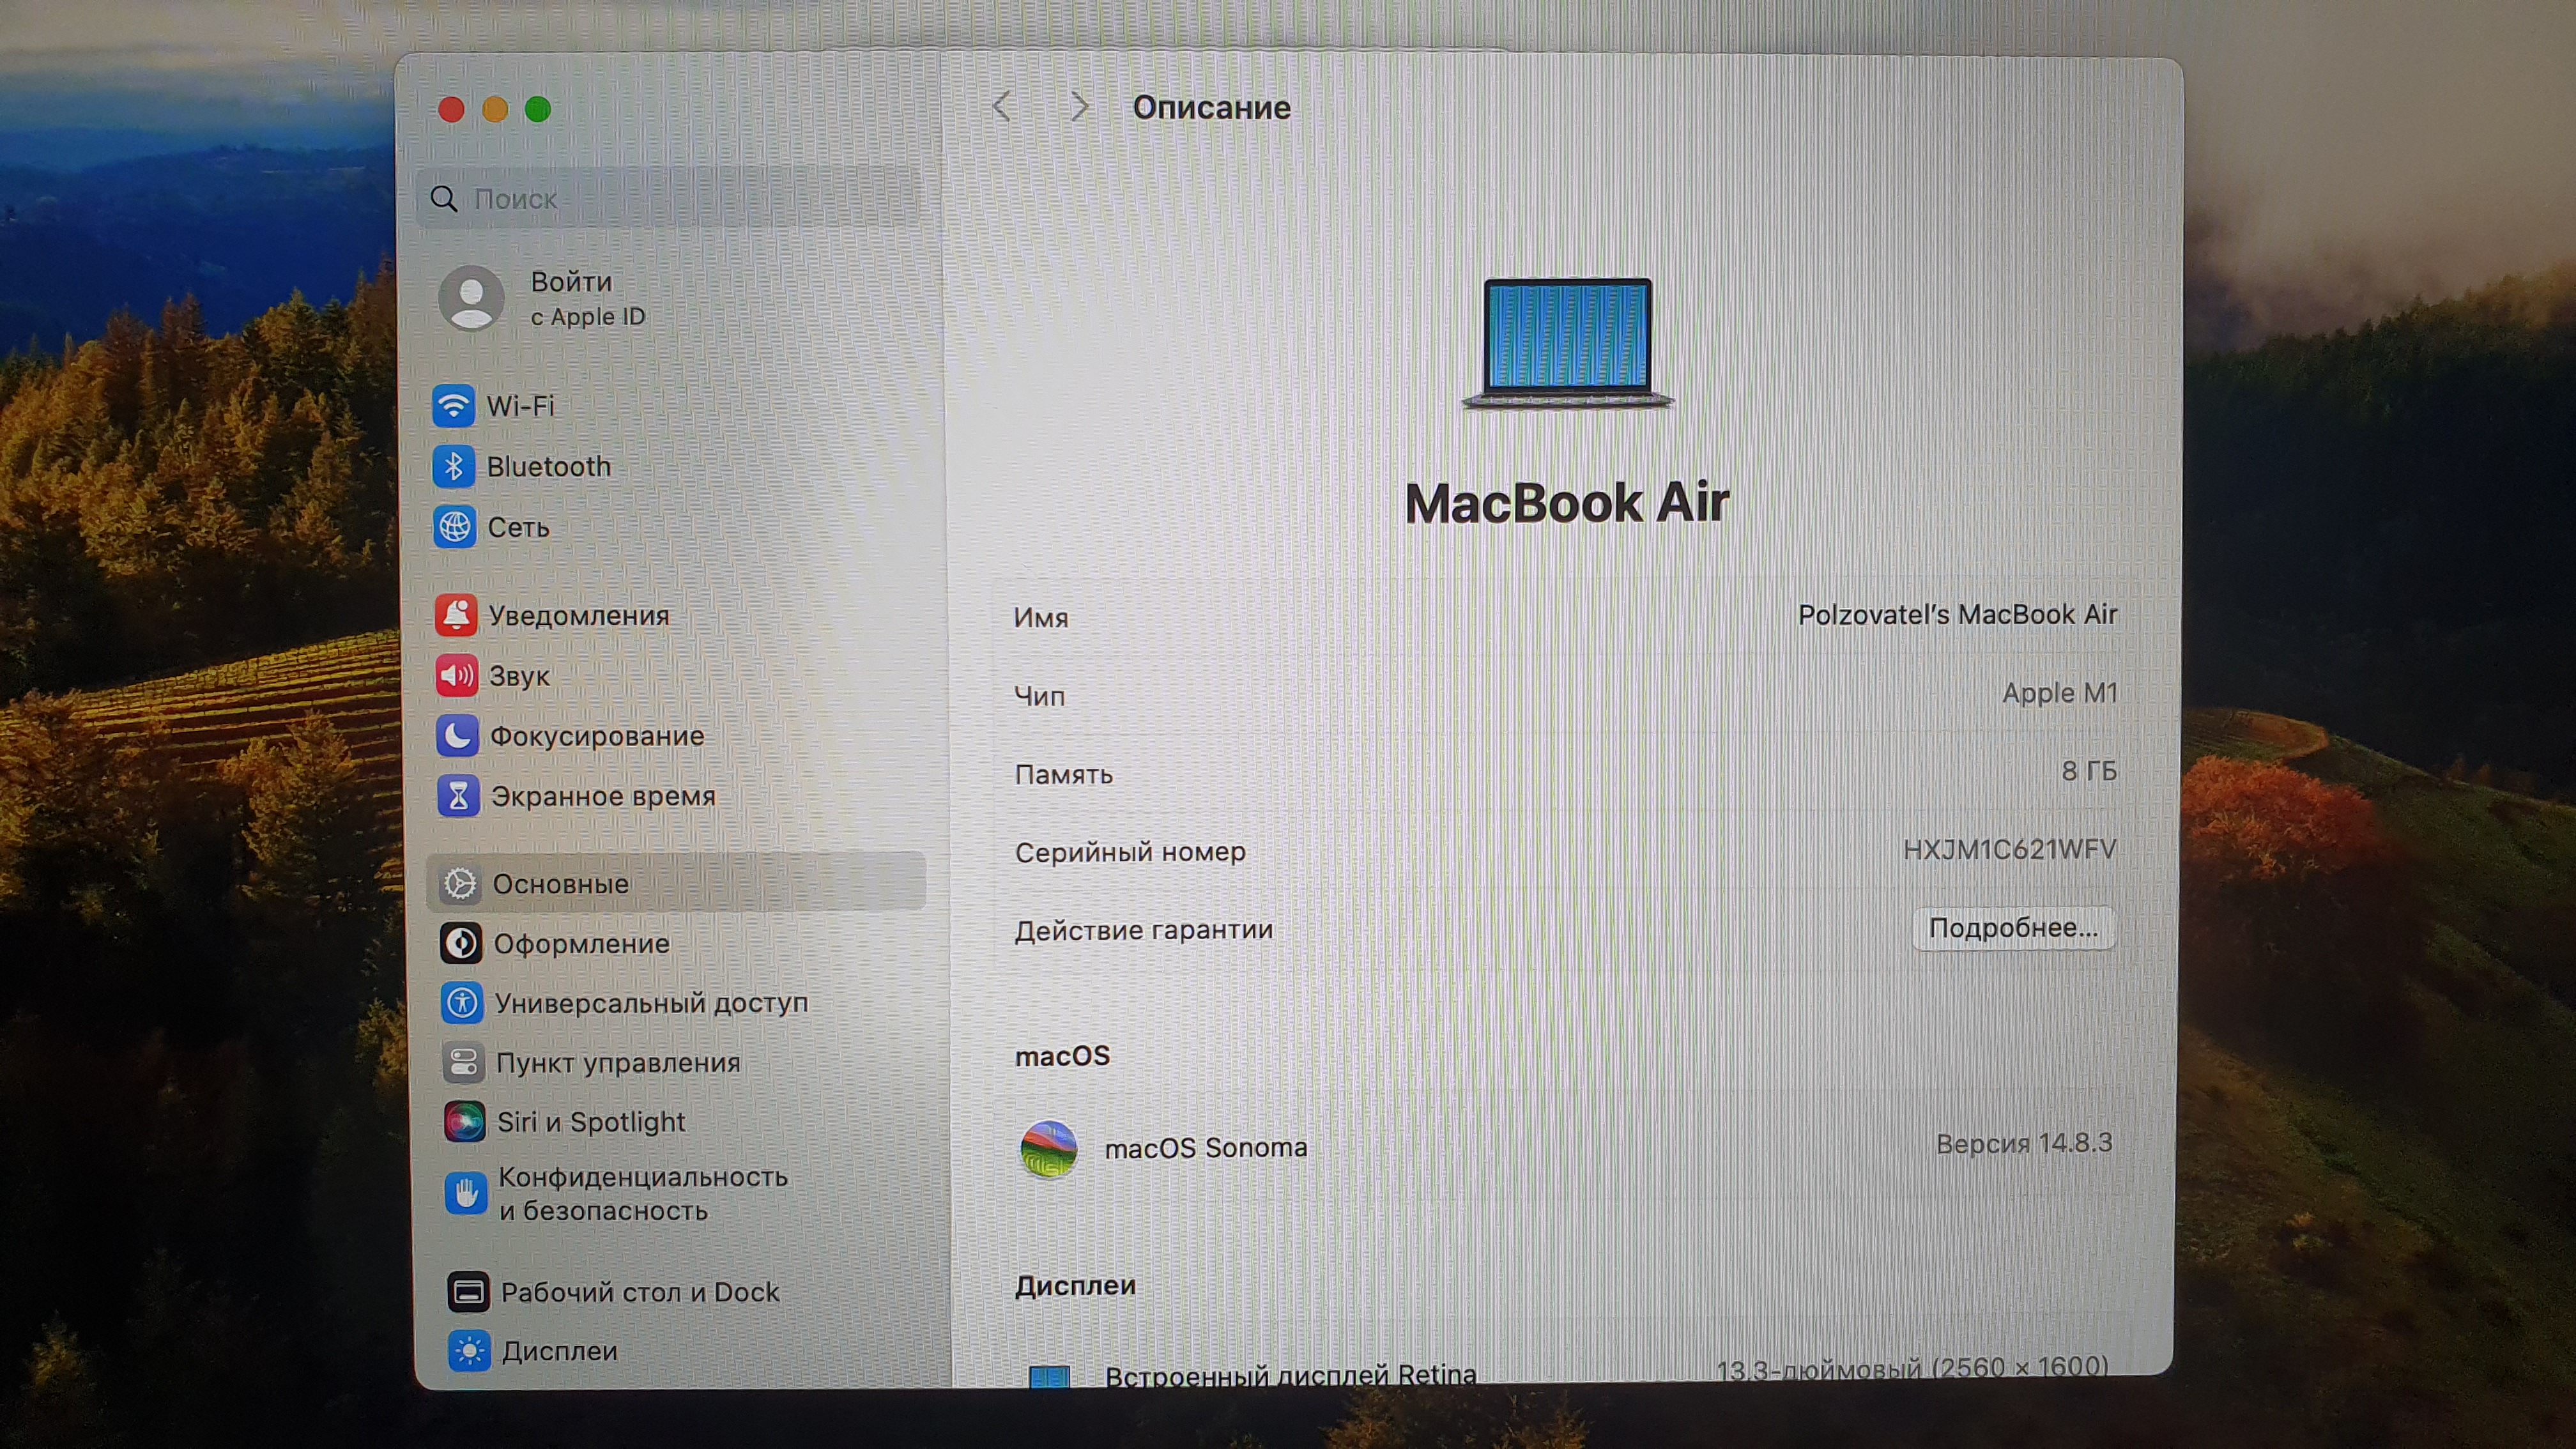Go forward with the right chevron
The image size is (2576, 1449).
pos(1078,107)
